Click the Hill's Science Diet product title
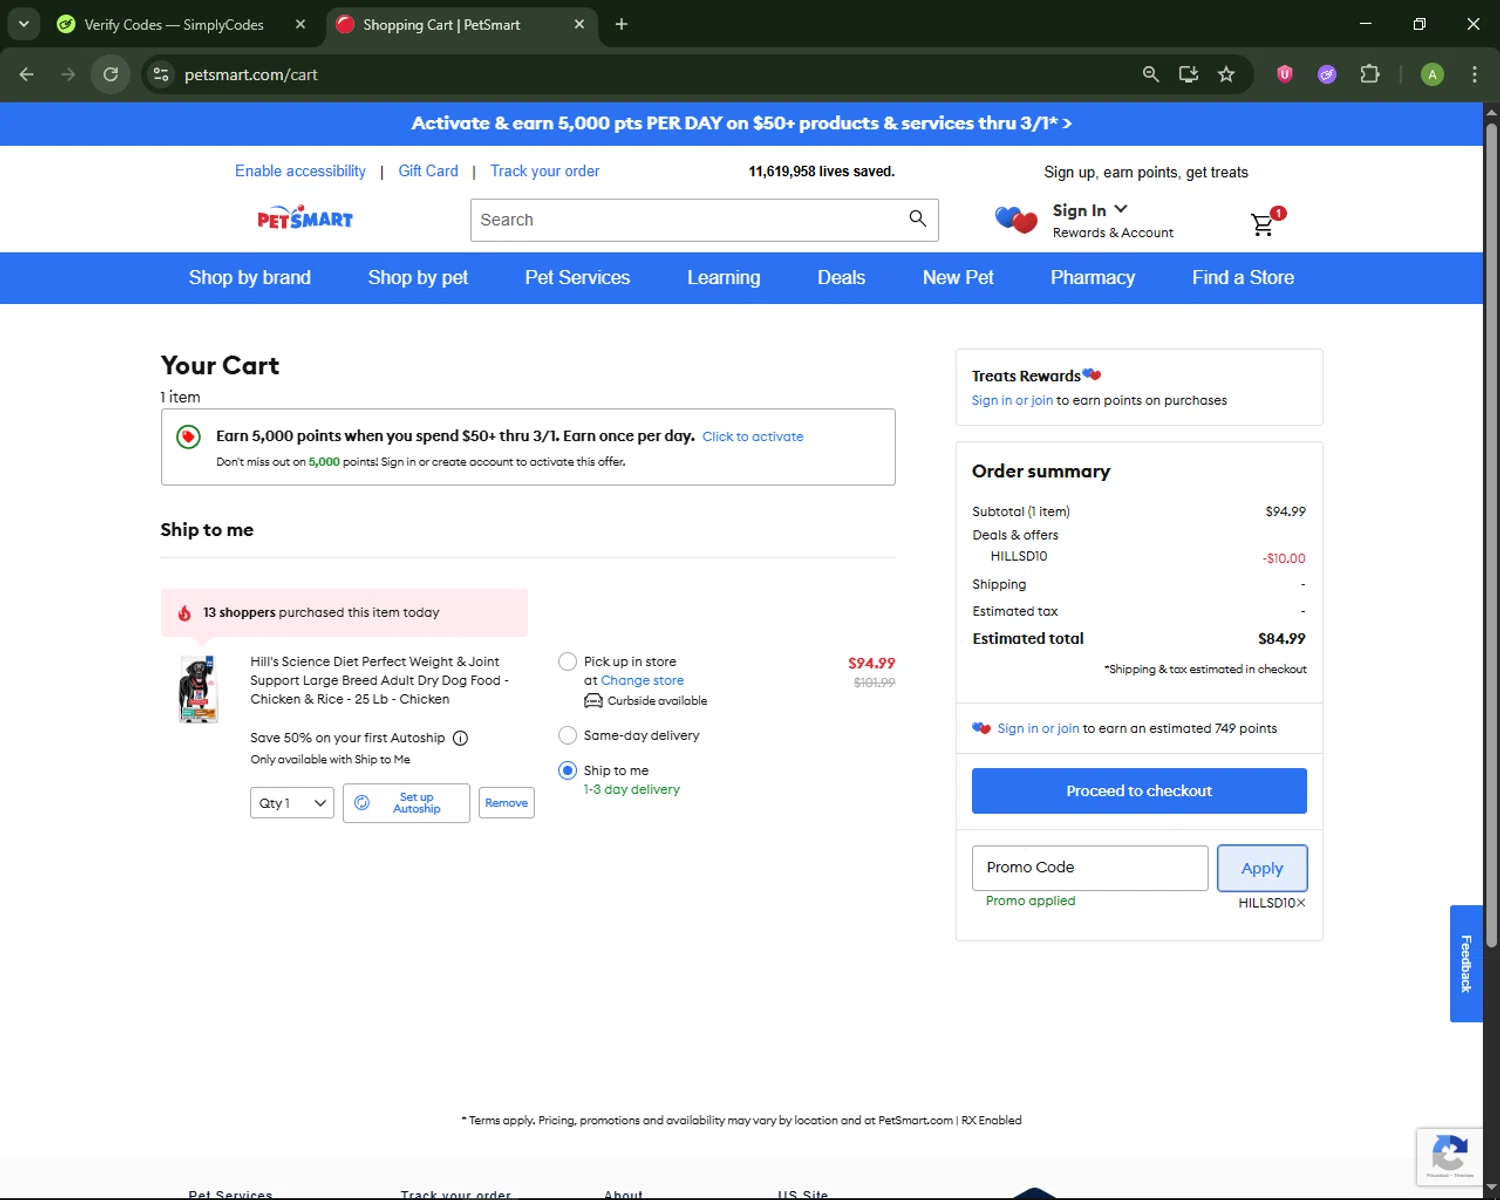 click(x=379, y=680)
